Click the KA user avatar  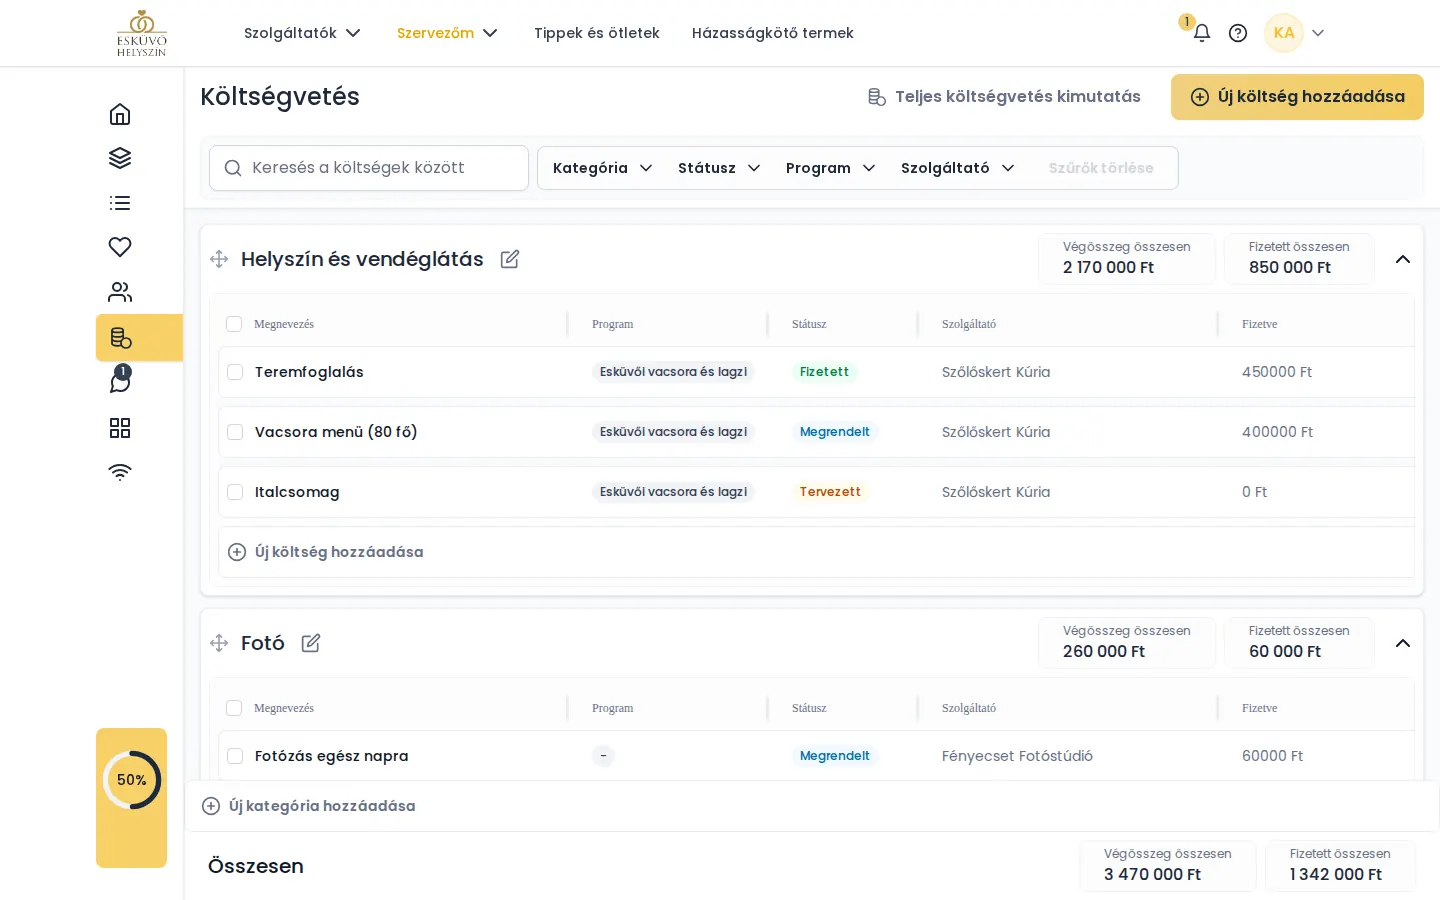pyautogui.click(x=1284, y=33)
